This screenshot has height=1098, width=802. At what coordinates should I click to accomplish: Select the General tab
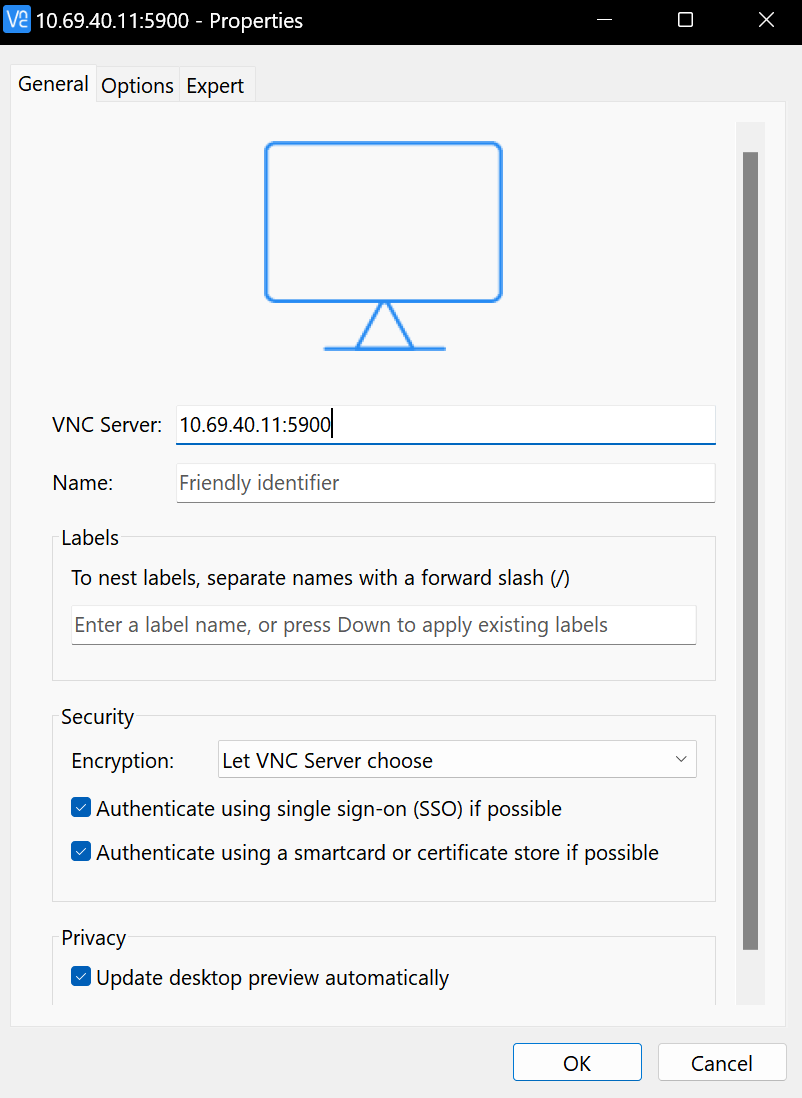(53, 83)
